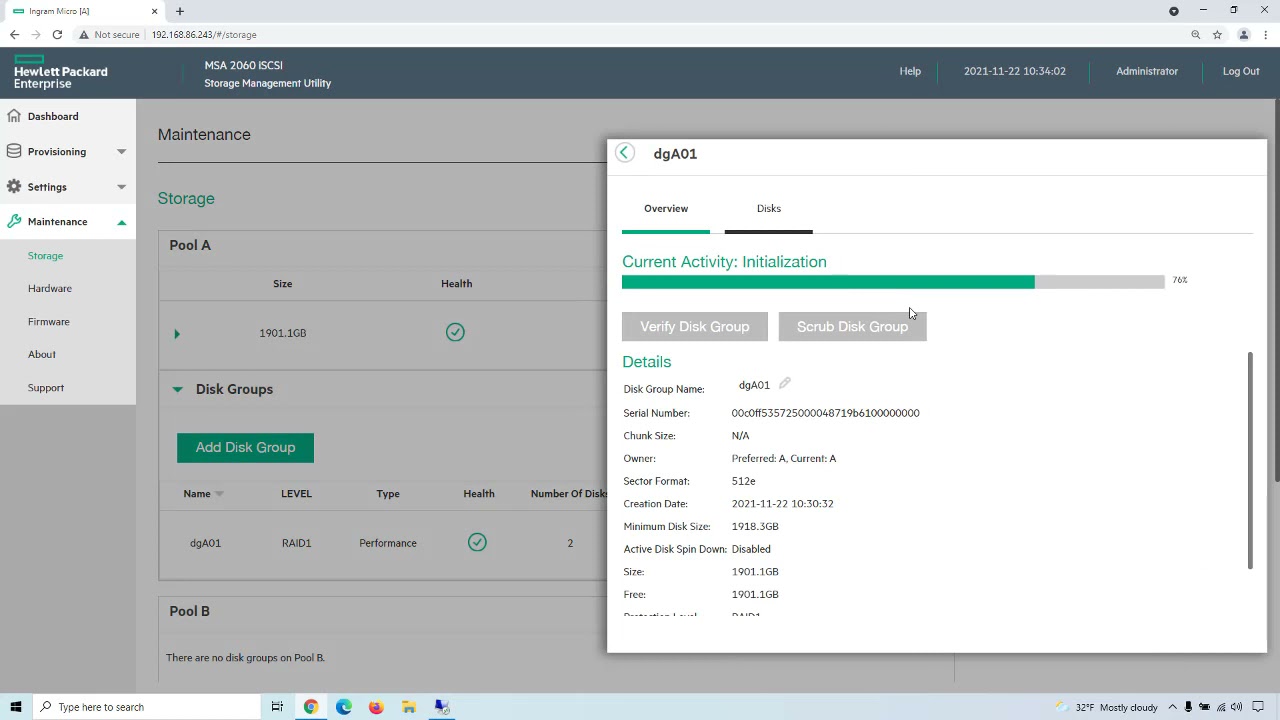The width and height of the screenshot is (1280, 720).
Task: Open Hardware under Maintenance
Action: coord(50,288)
